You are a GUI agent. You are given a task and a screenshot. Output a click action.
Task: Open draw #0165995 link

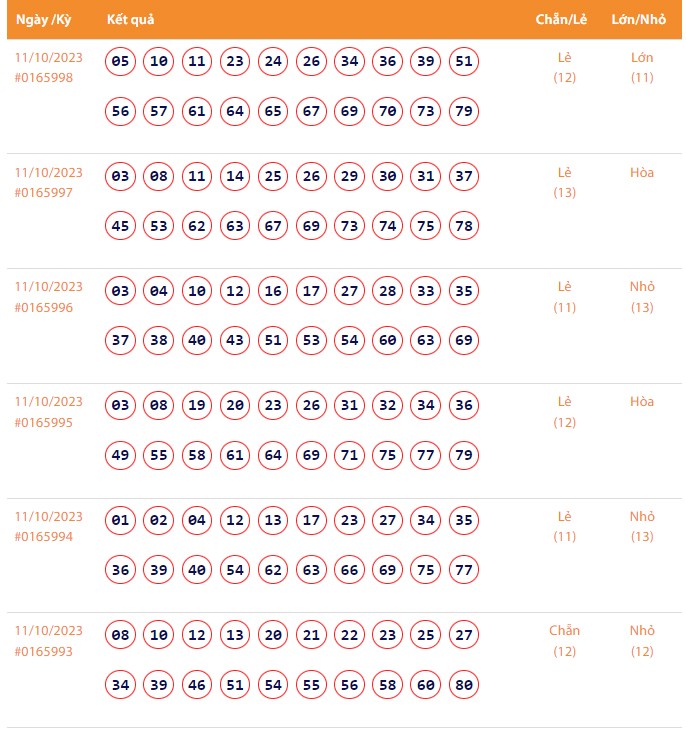[x=43, y=422]
